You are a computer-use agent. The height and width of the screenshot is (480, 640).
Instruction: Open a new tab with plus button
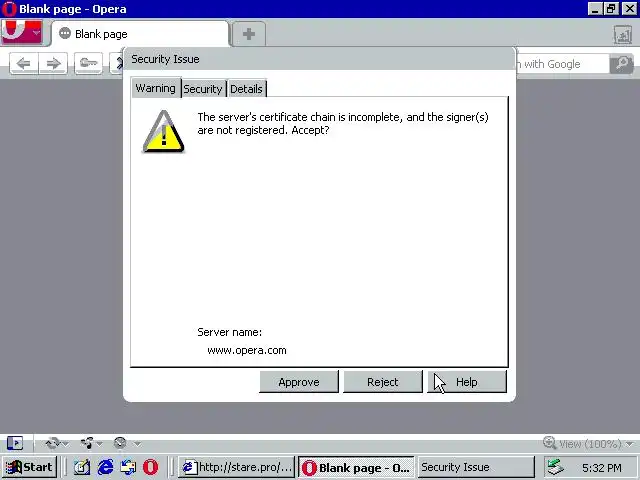(249, 34)
